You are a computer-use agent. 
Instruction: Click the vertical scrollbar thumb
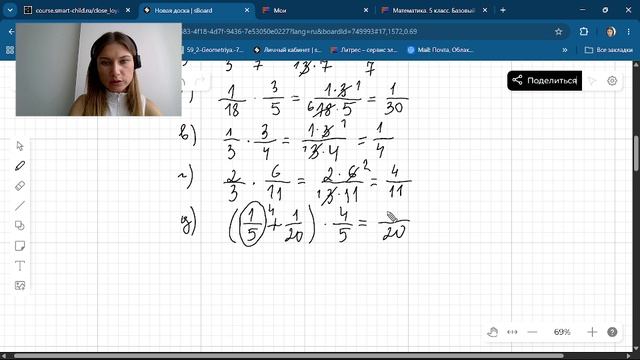636,153
